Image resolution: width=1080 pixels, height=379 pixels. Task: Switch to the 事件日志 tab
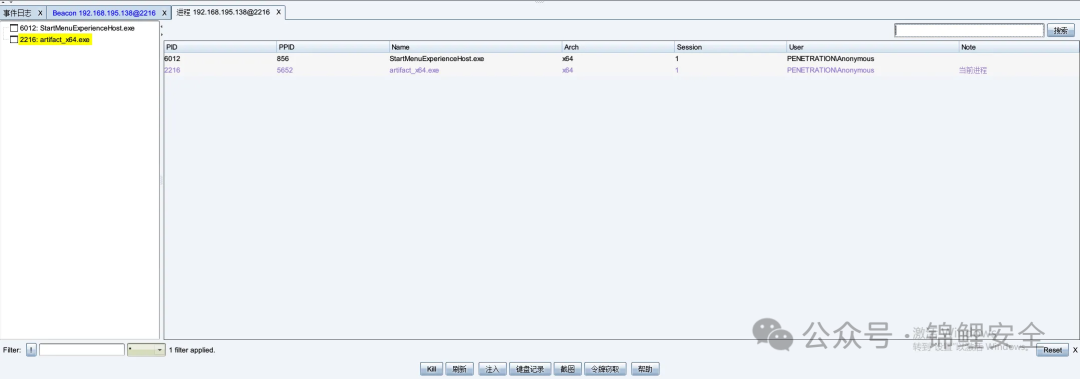click(x=17, y=13)
